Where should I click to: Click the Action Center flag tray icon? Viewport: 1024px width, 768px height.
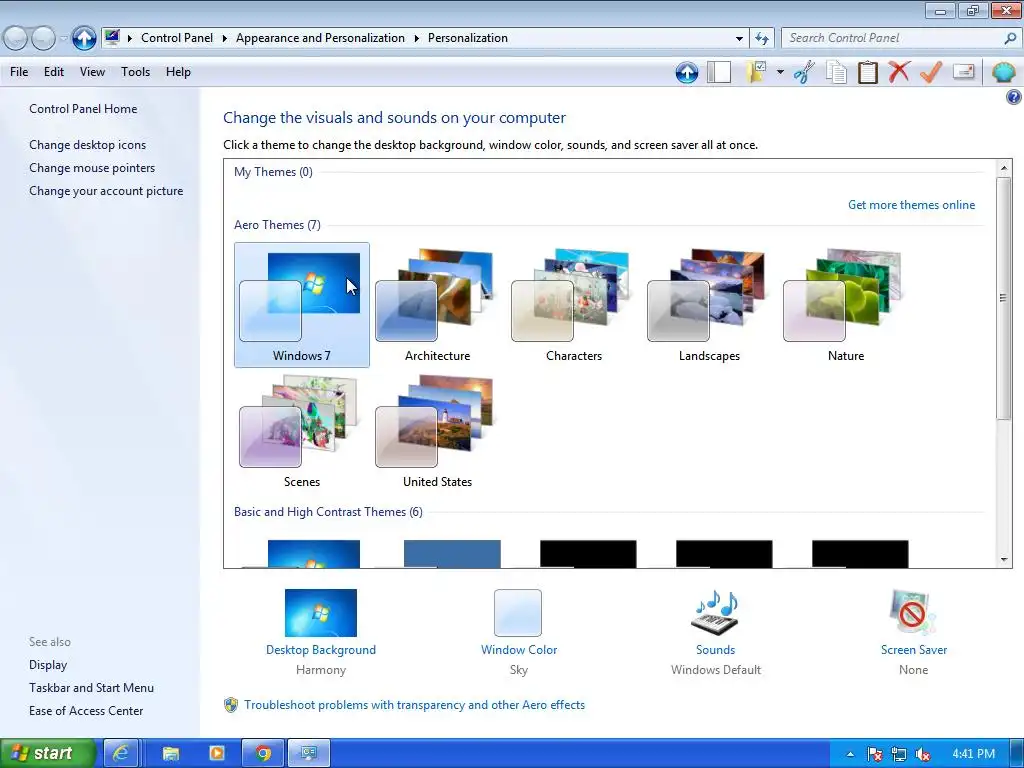(874, 754)
